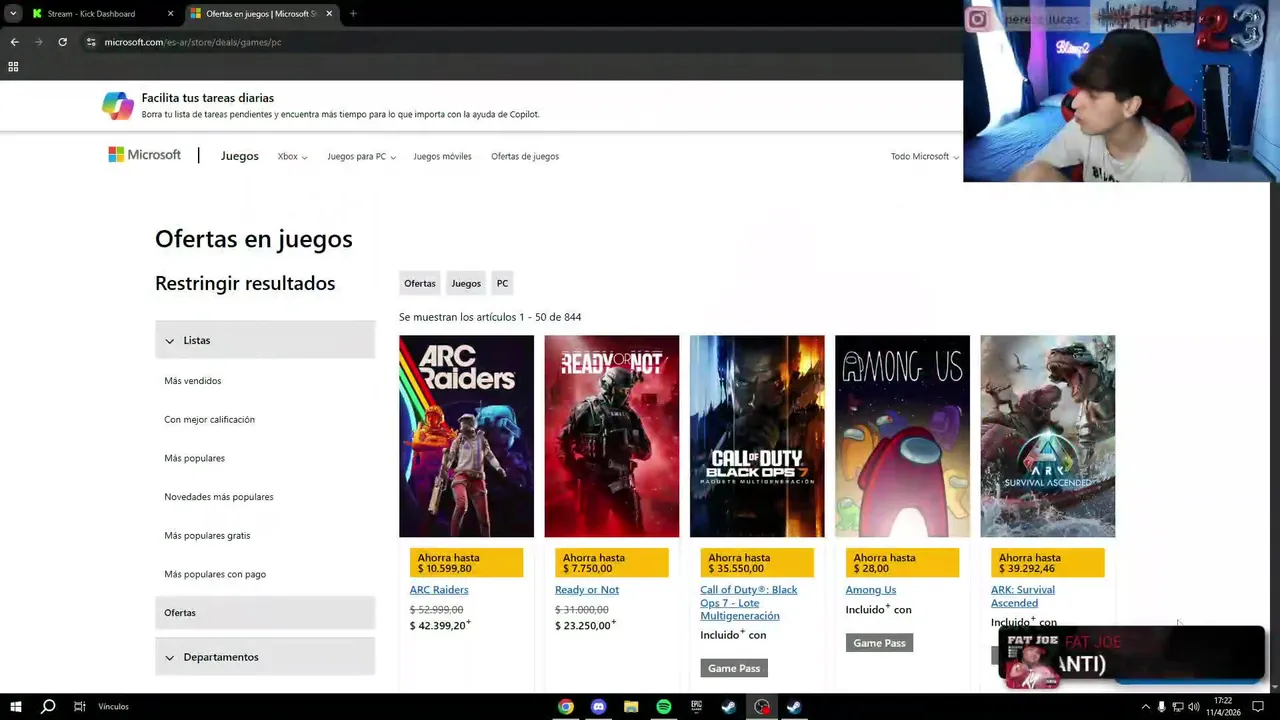Select Más populares list filter

tap(195, 458)
